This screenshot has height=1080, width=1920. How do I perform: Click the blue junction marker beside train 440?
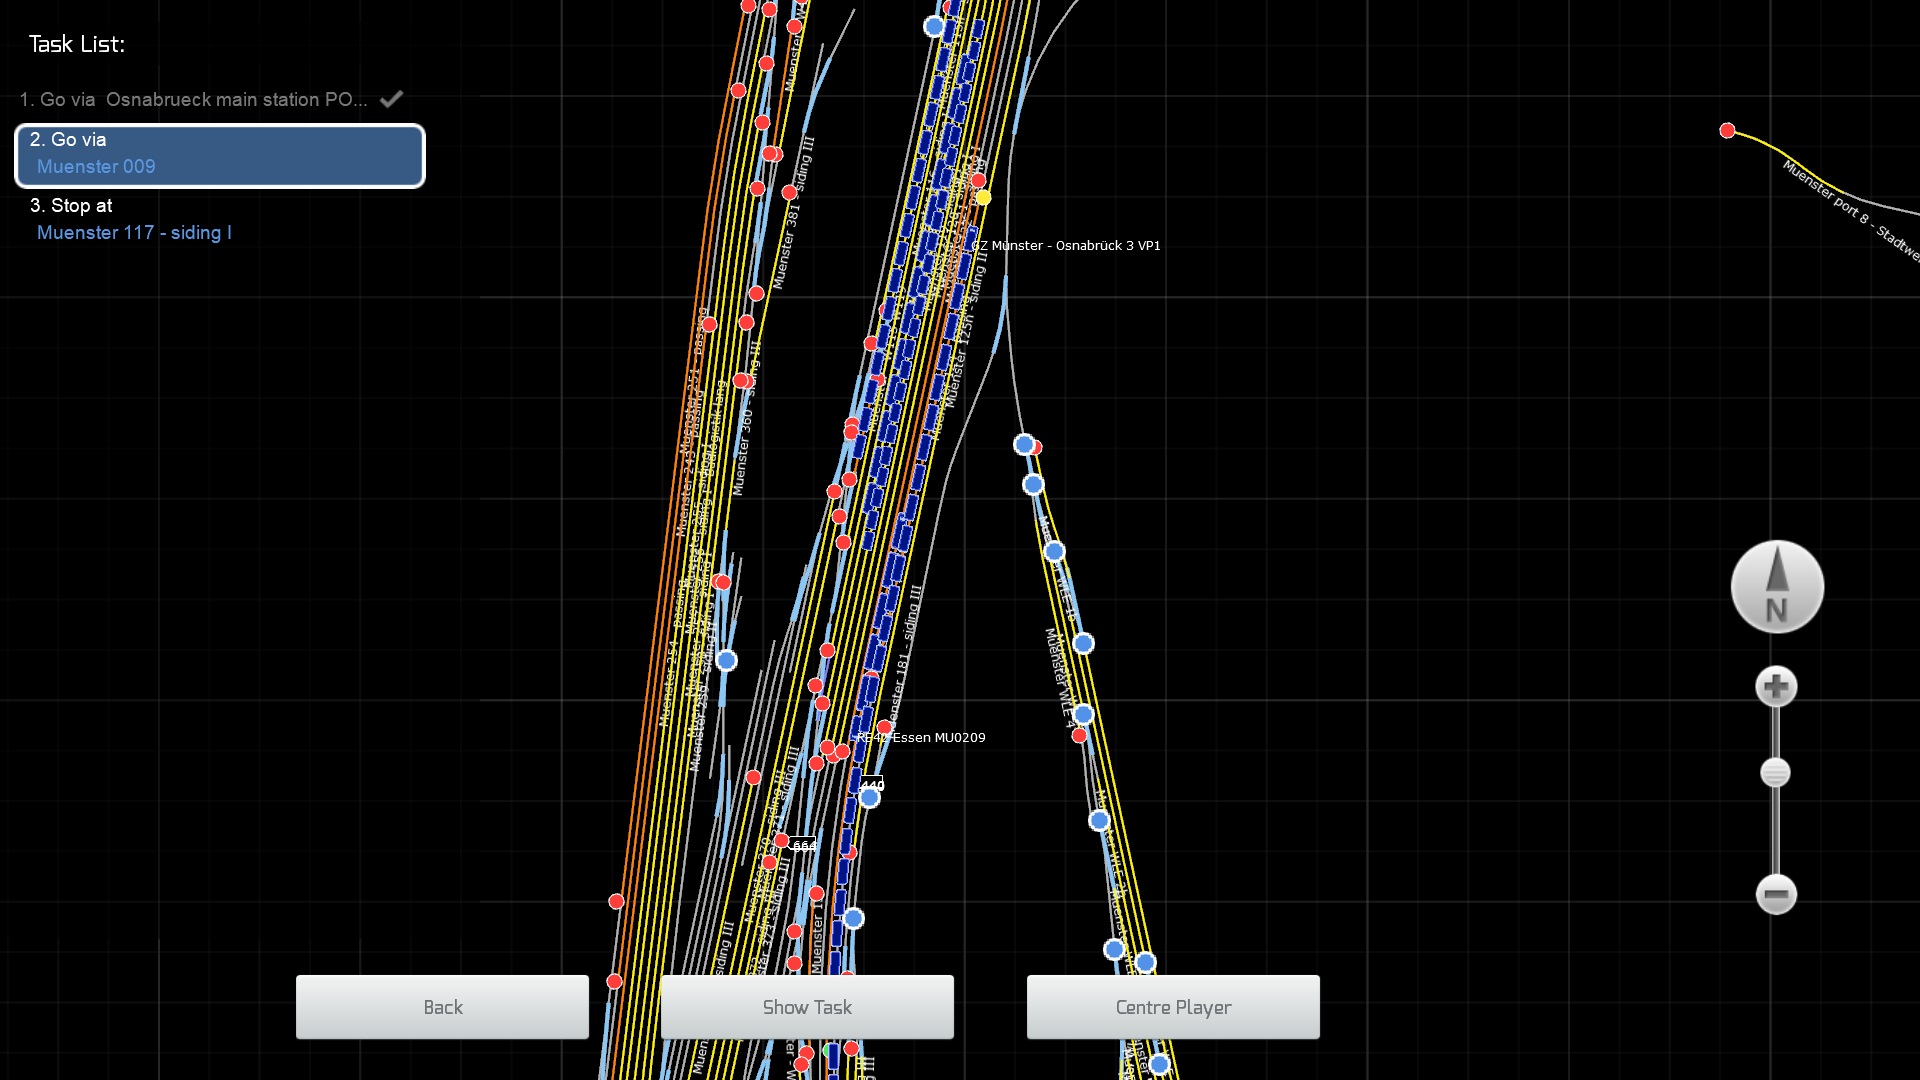pos(870,798)
